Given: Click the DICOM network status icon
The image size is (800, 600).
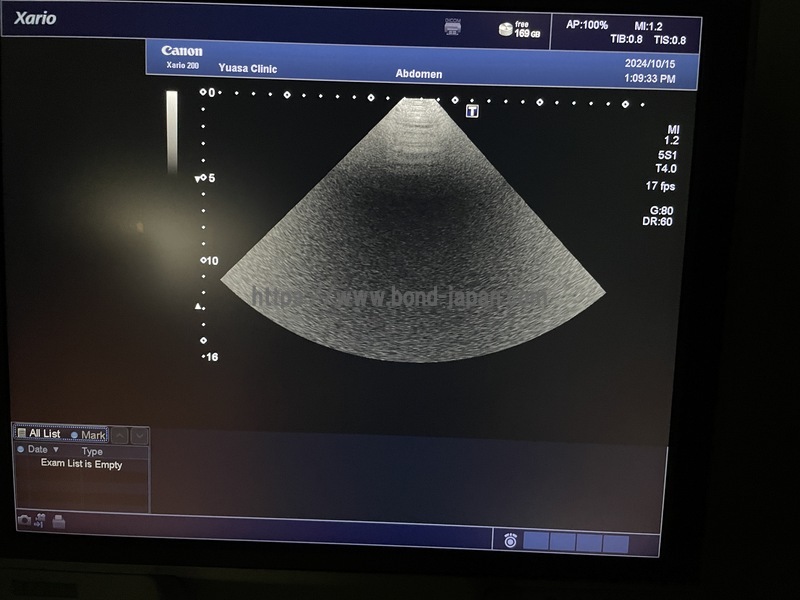Looking at the screenshot, I should tap(453, 27).
